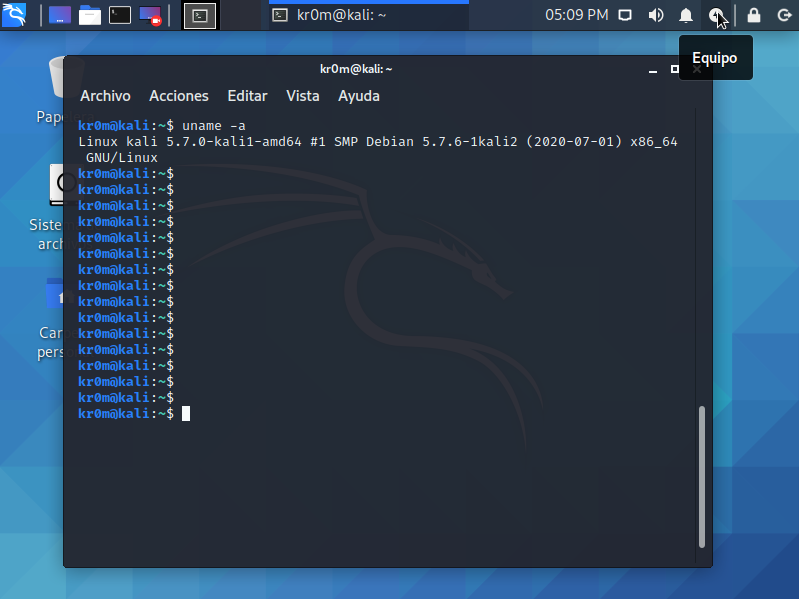Screen dimensions: 799x599
Task: Click the 05:09 PM clock
Action: (576, 15)
